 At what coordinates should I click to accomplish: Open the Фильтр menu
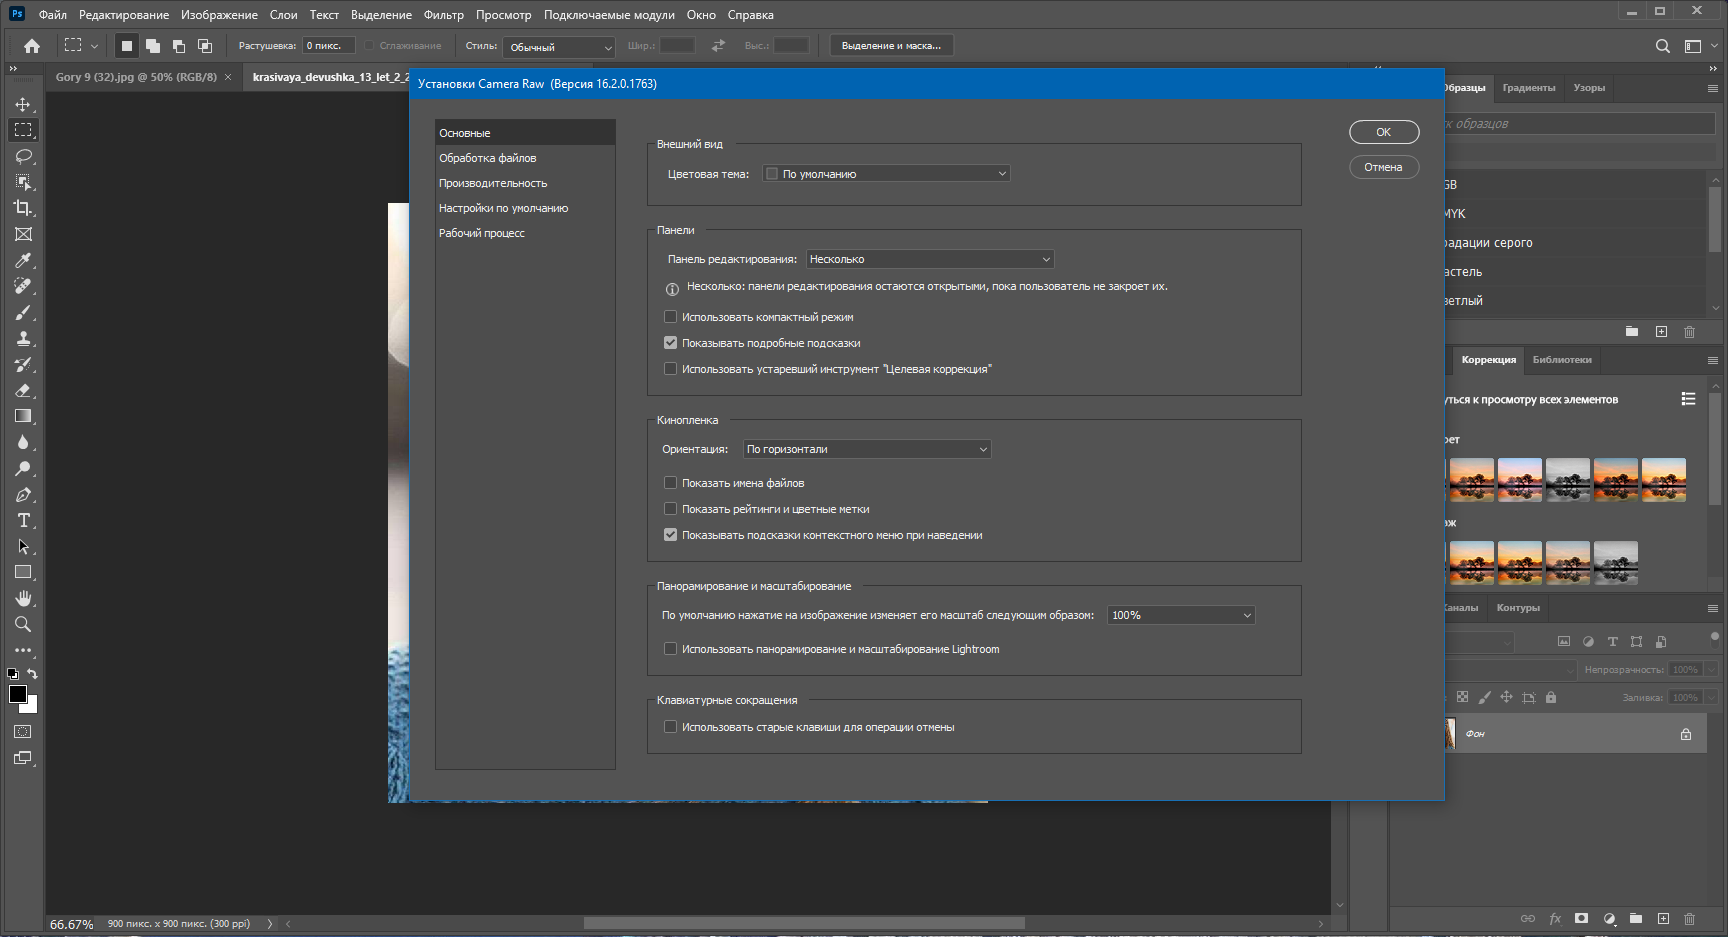point(444,15)
